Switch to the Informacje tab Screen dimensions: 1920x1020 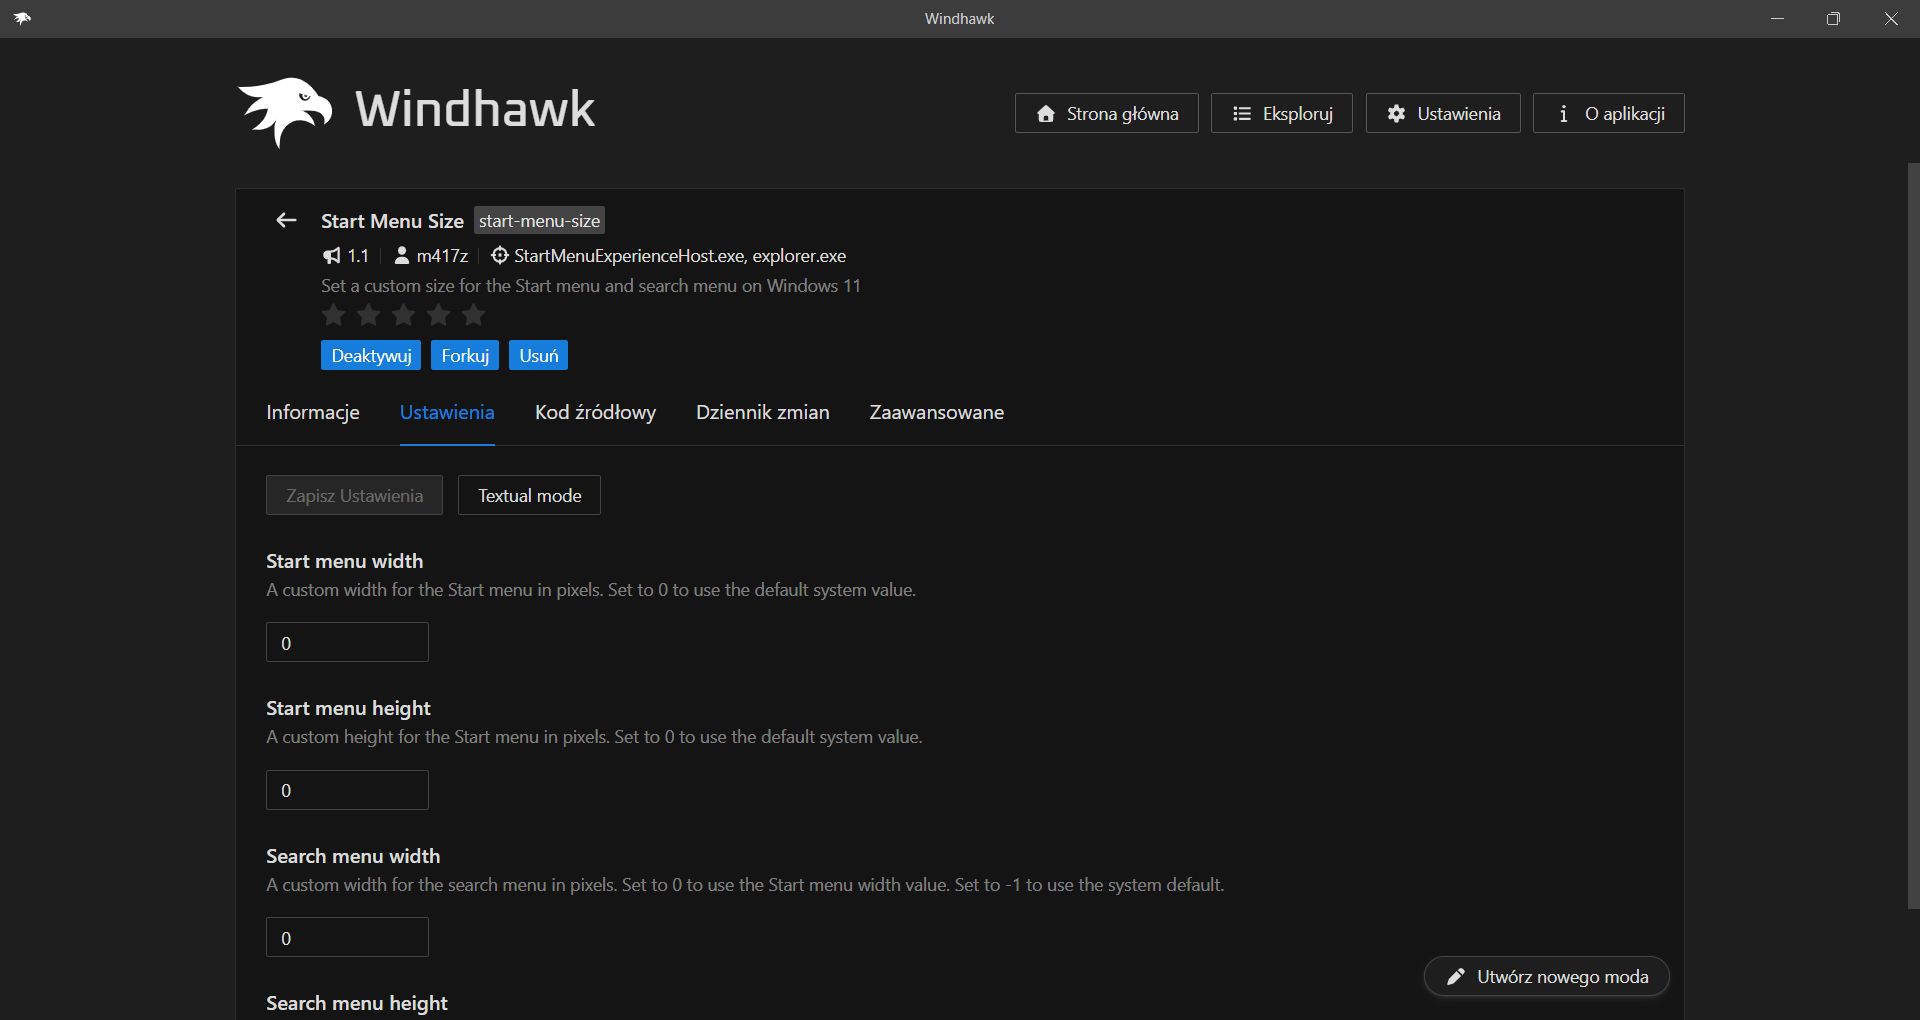(313, 412)
